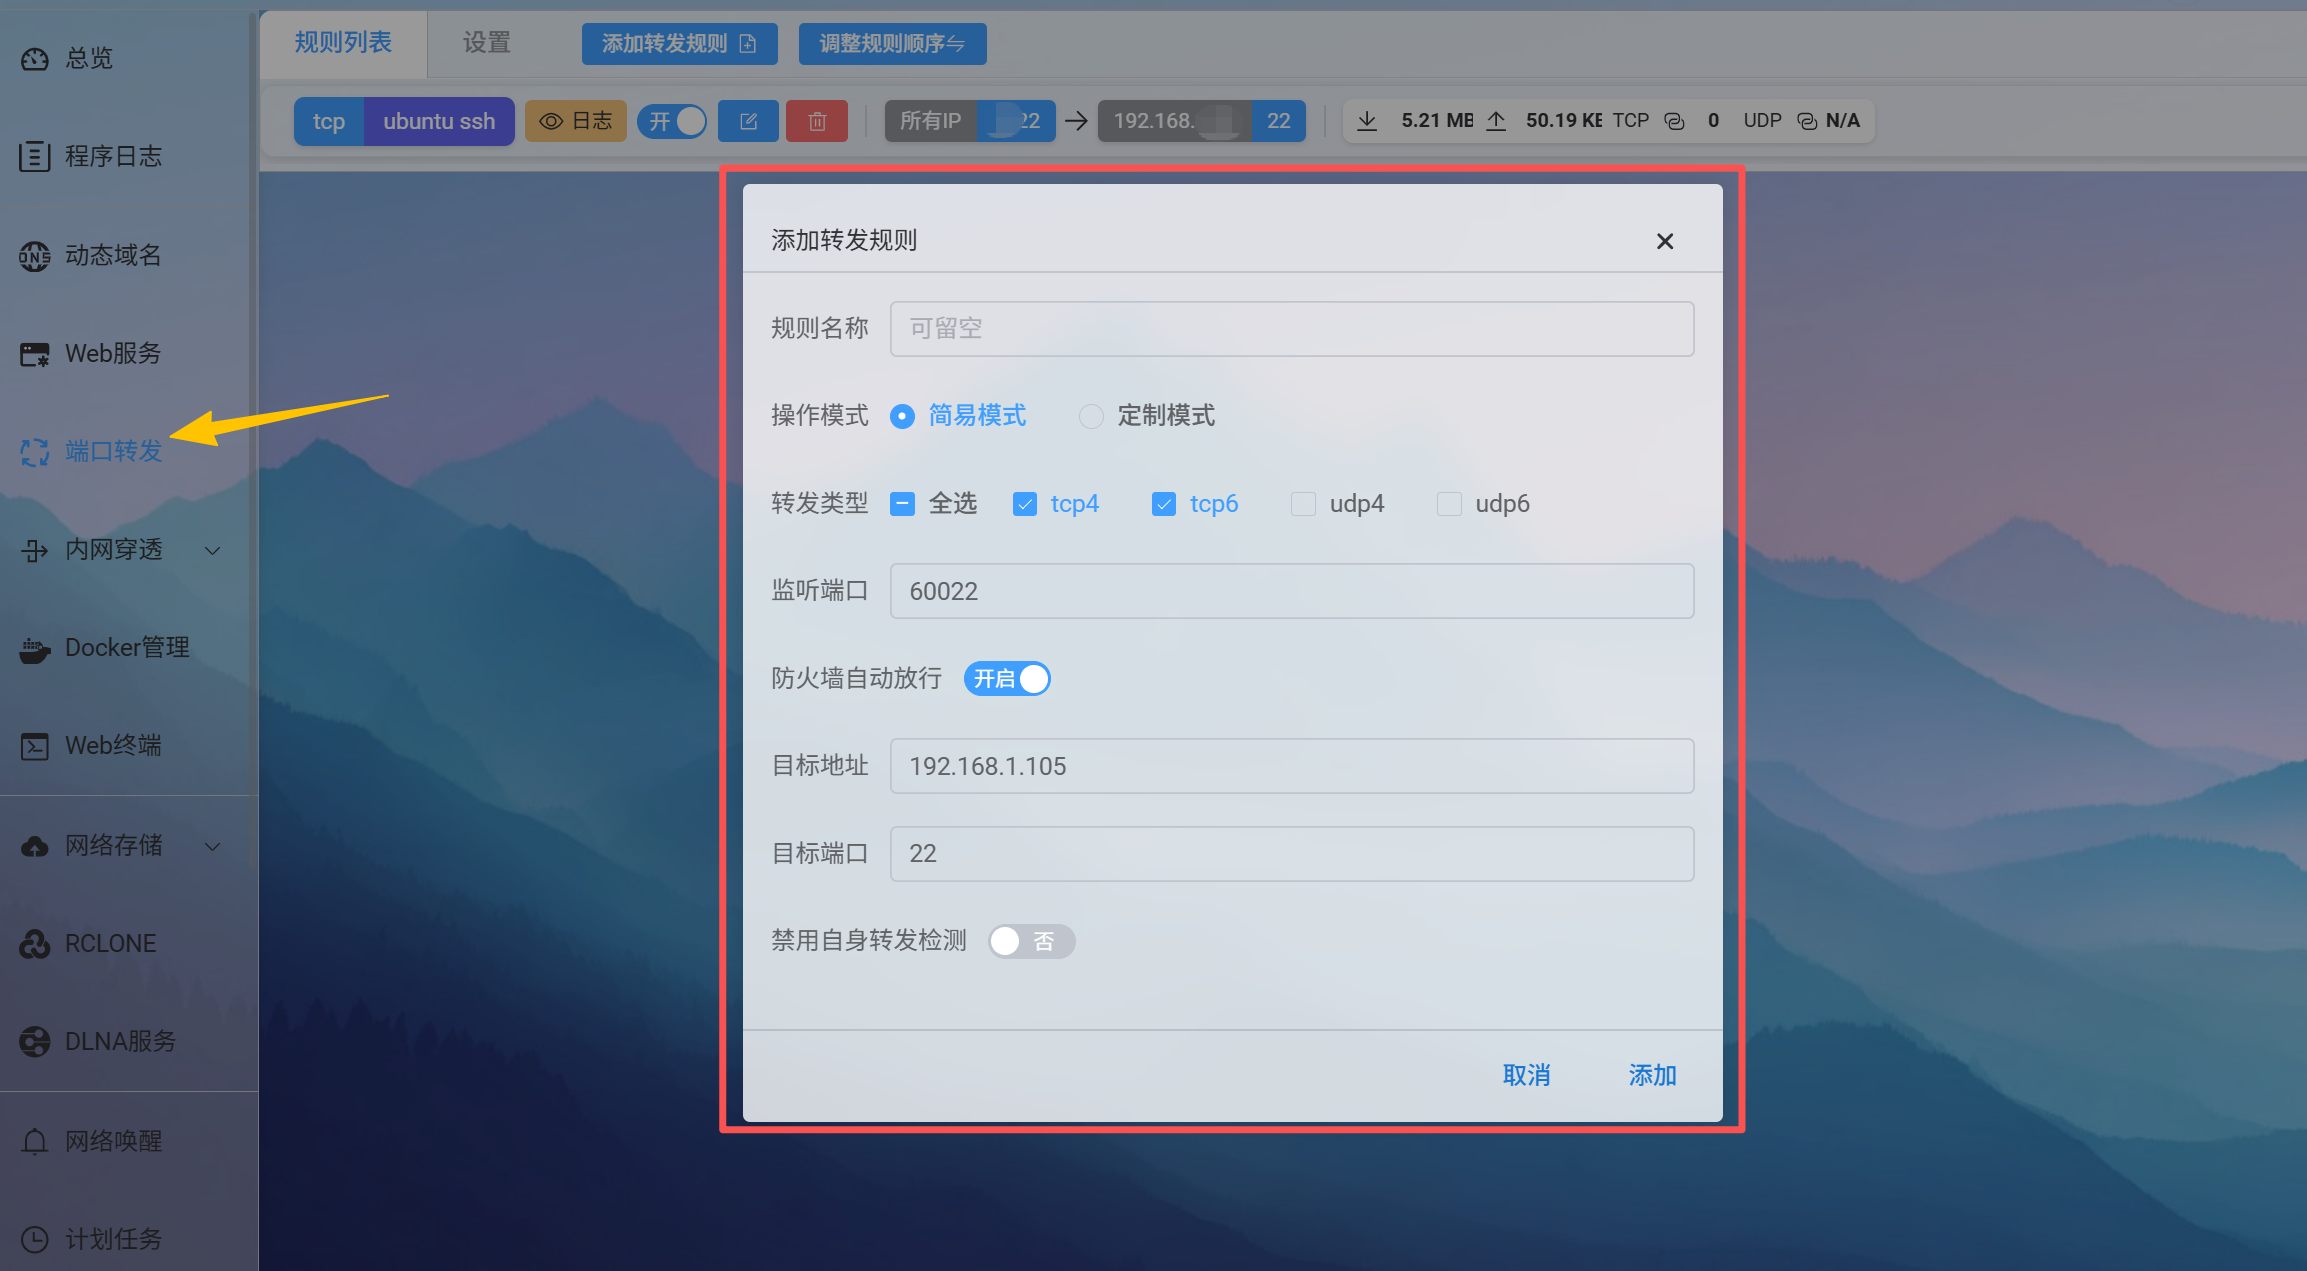Screen dimensions: 2307x1271
Task: Enable the 禁用自身转发检测 toggle
Action: click(x=1031, y=941)
